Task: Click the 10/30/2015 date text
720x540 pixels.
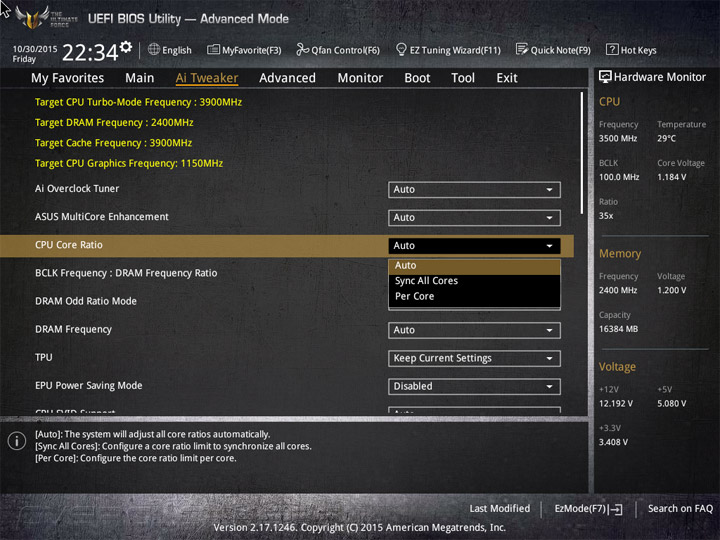Action: (35, 49)
